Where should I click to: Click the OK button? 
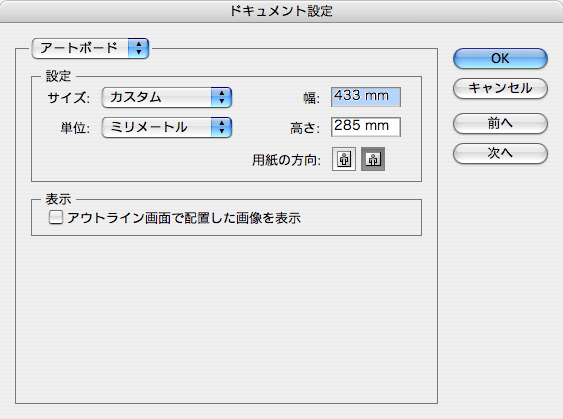coord(500,59)
